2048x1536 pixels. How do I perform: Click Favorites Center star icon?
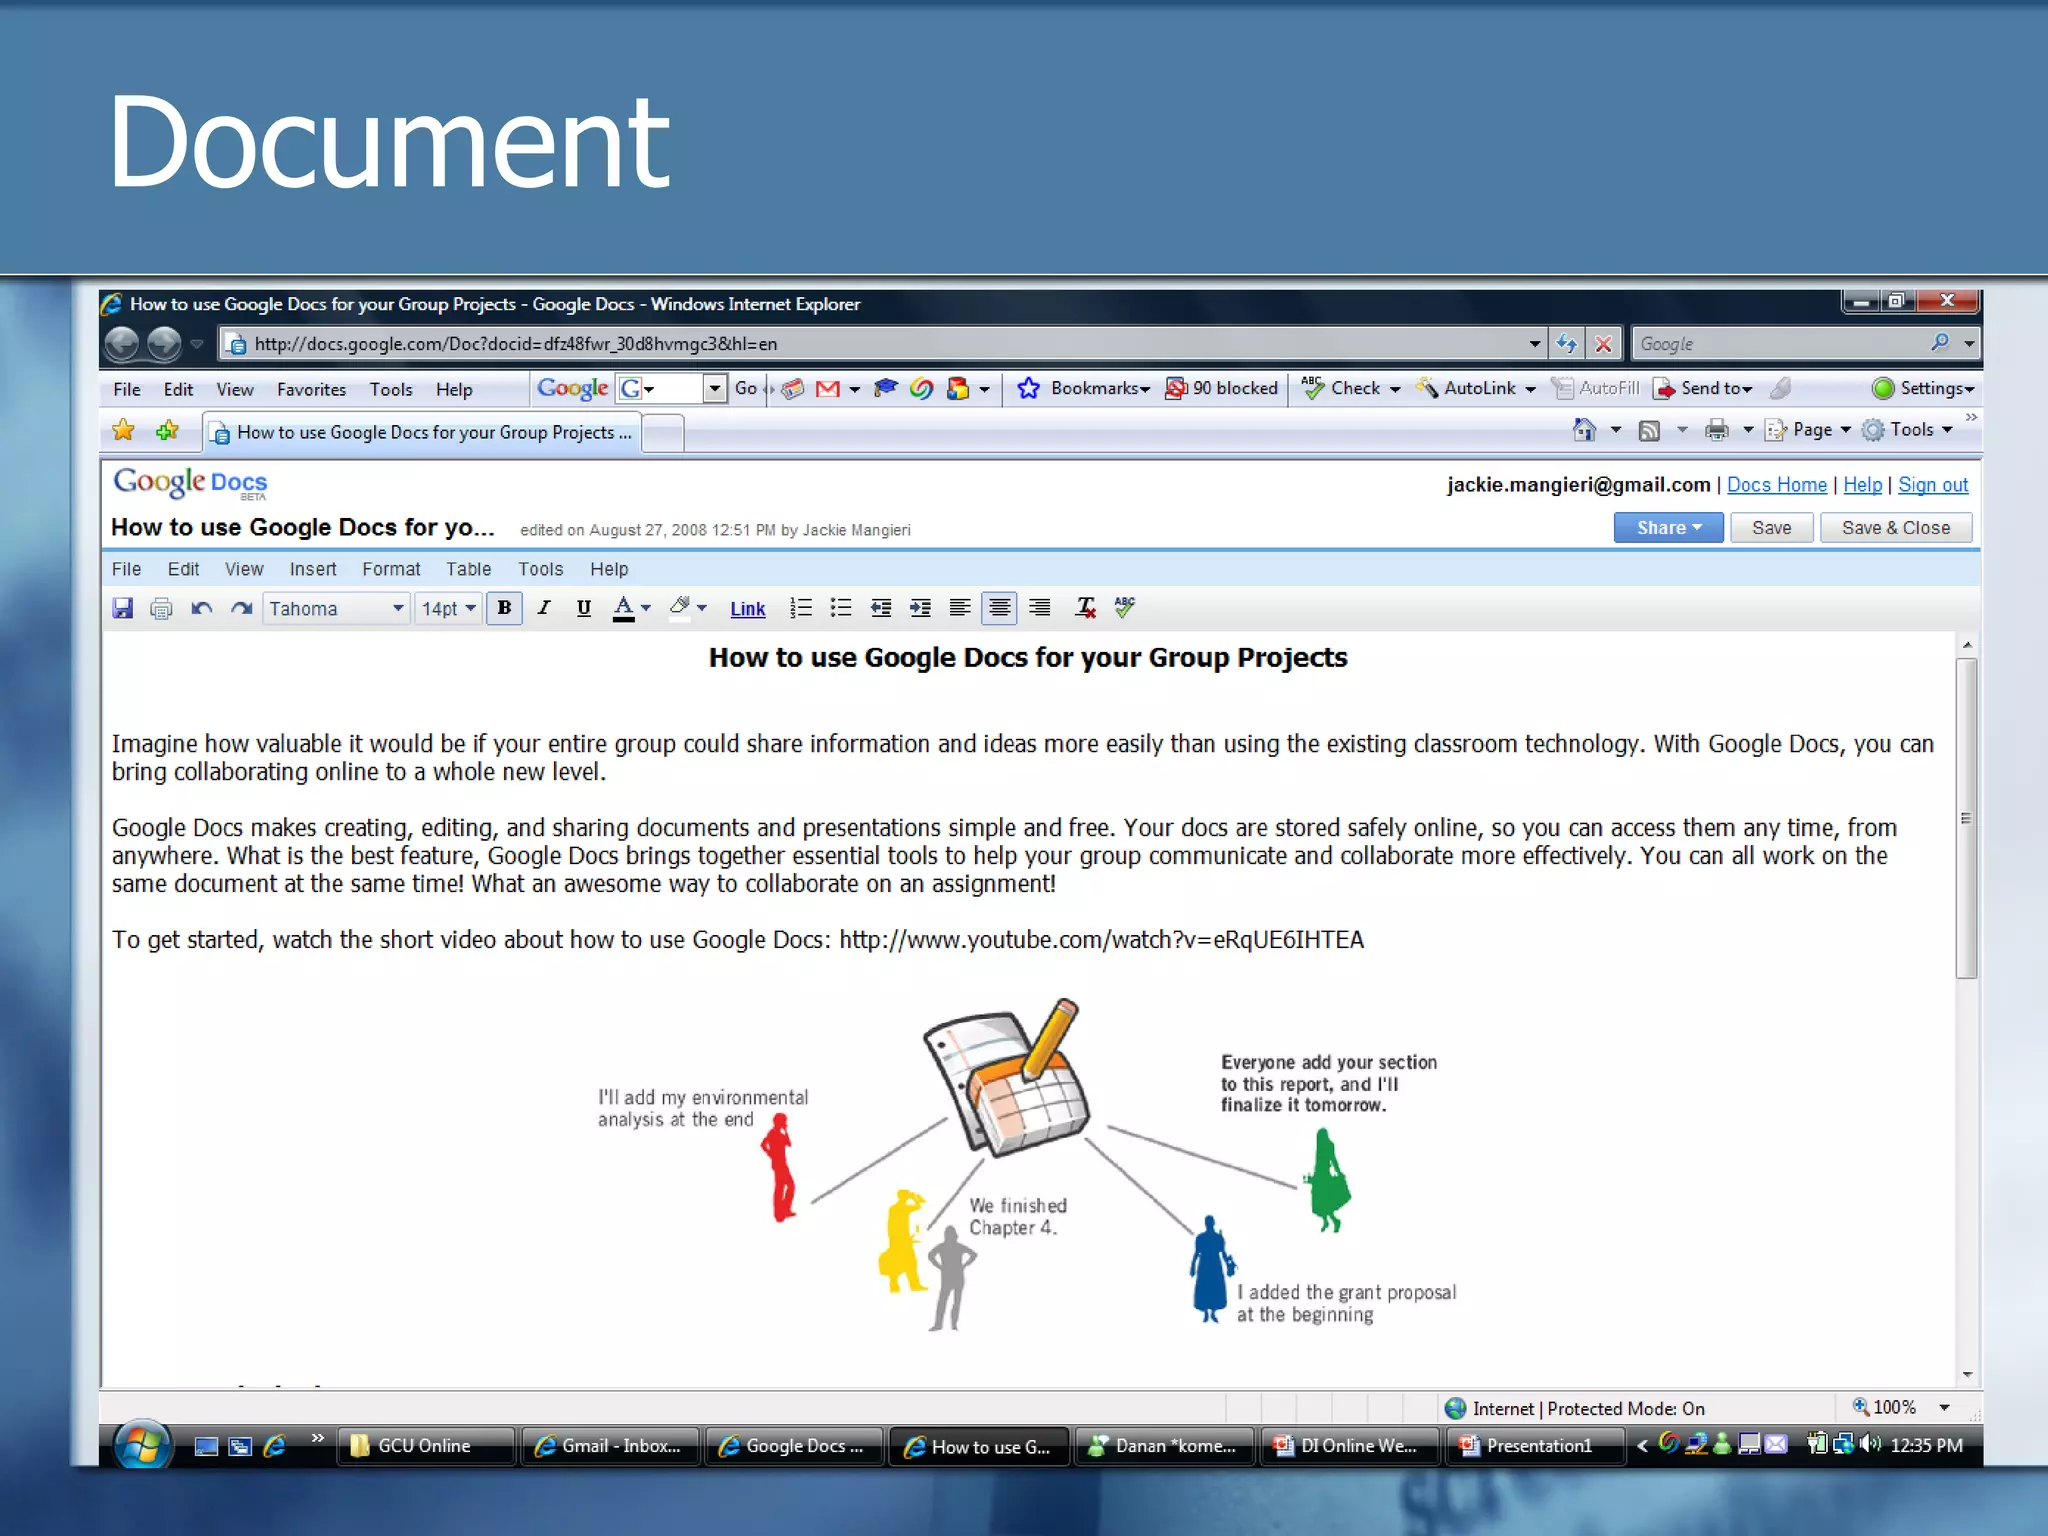pyautogui.click(x=123, y=430)
